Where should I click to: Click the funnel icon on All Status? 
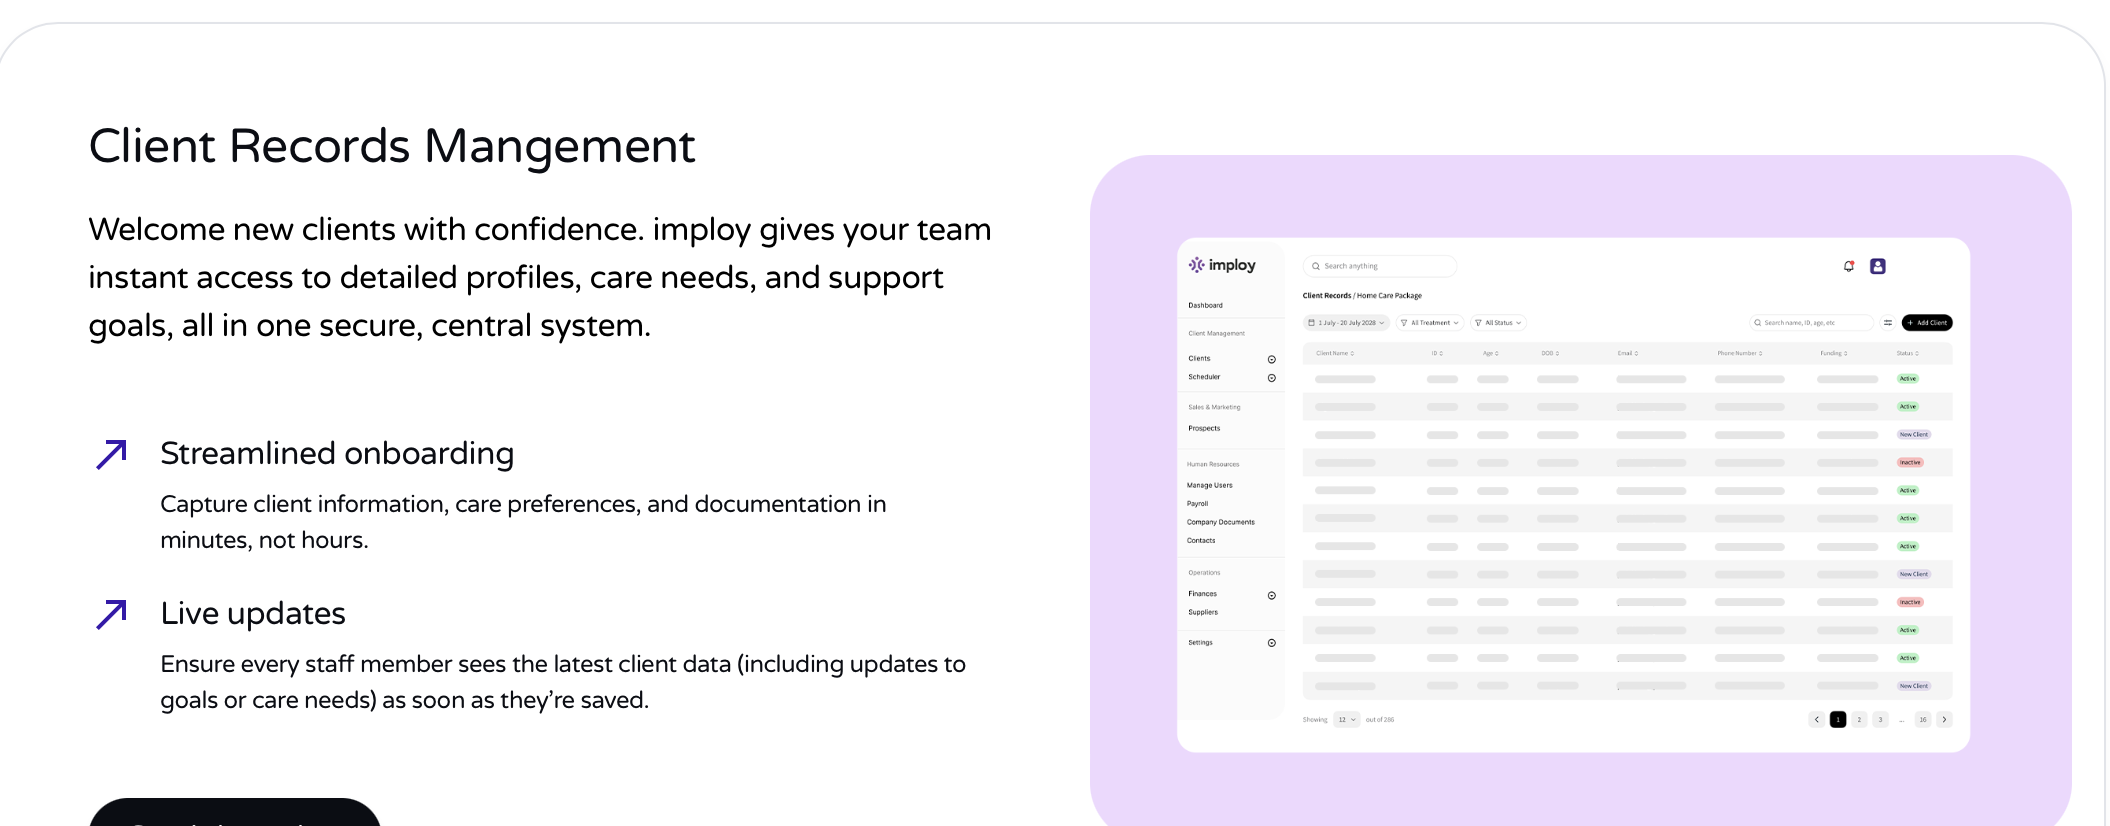pyautogui.click(x=1478, y=323)
